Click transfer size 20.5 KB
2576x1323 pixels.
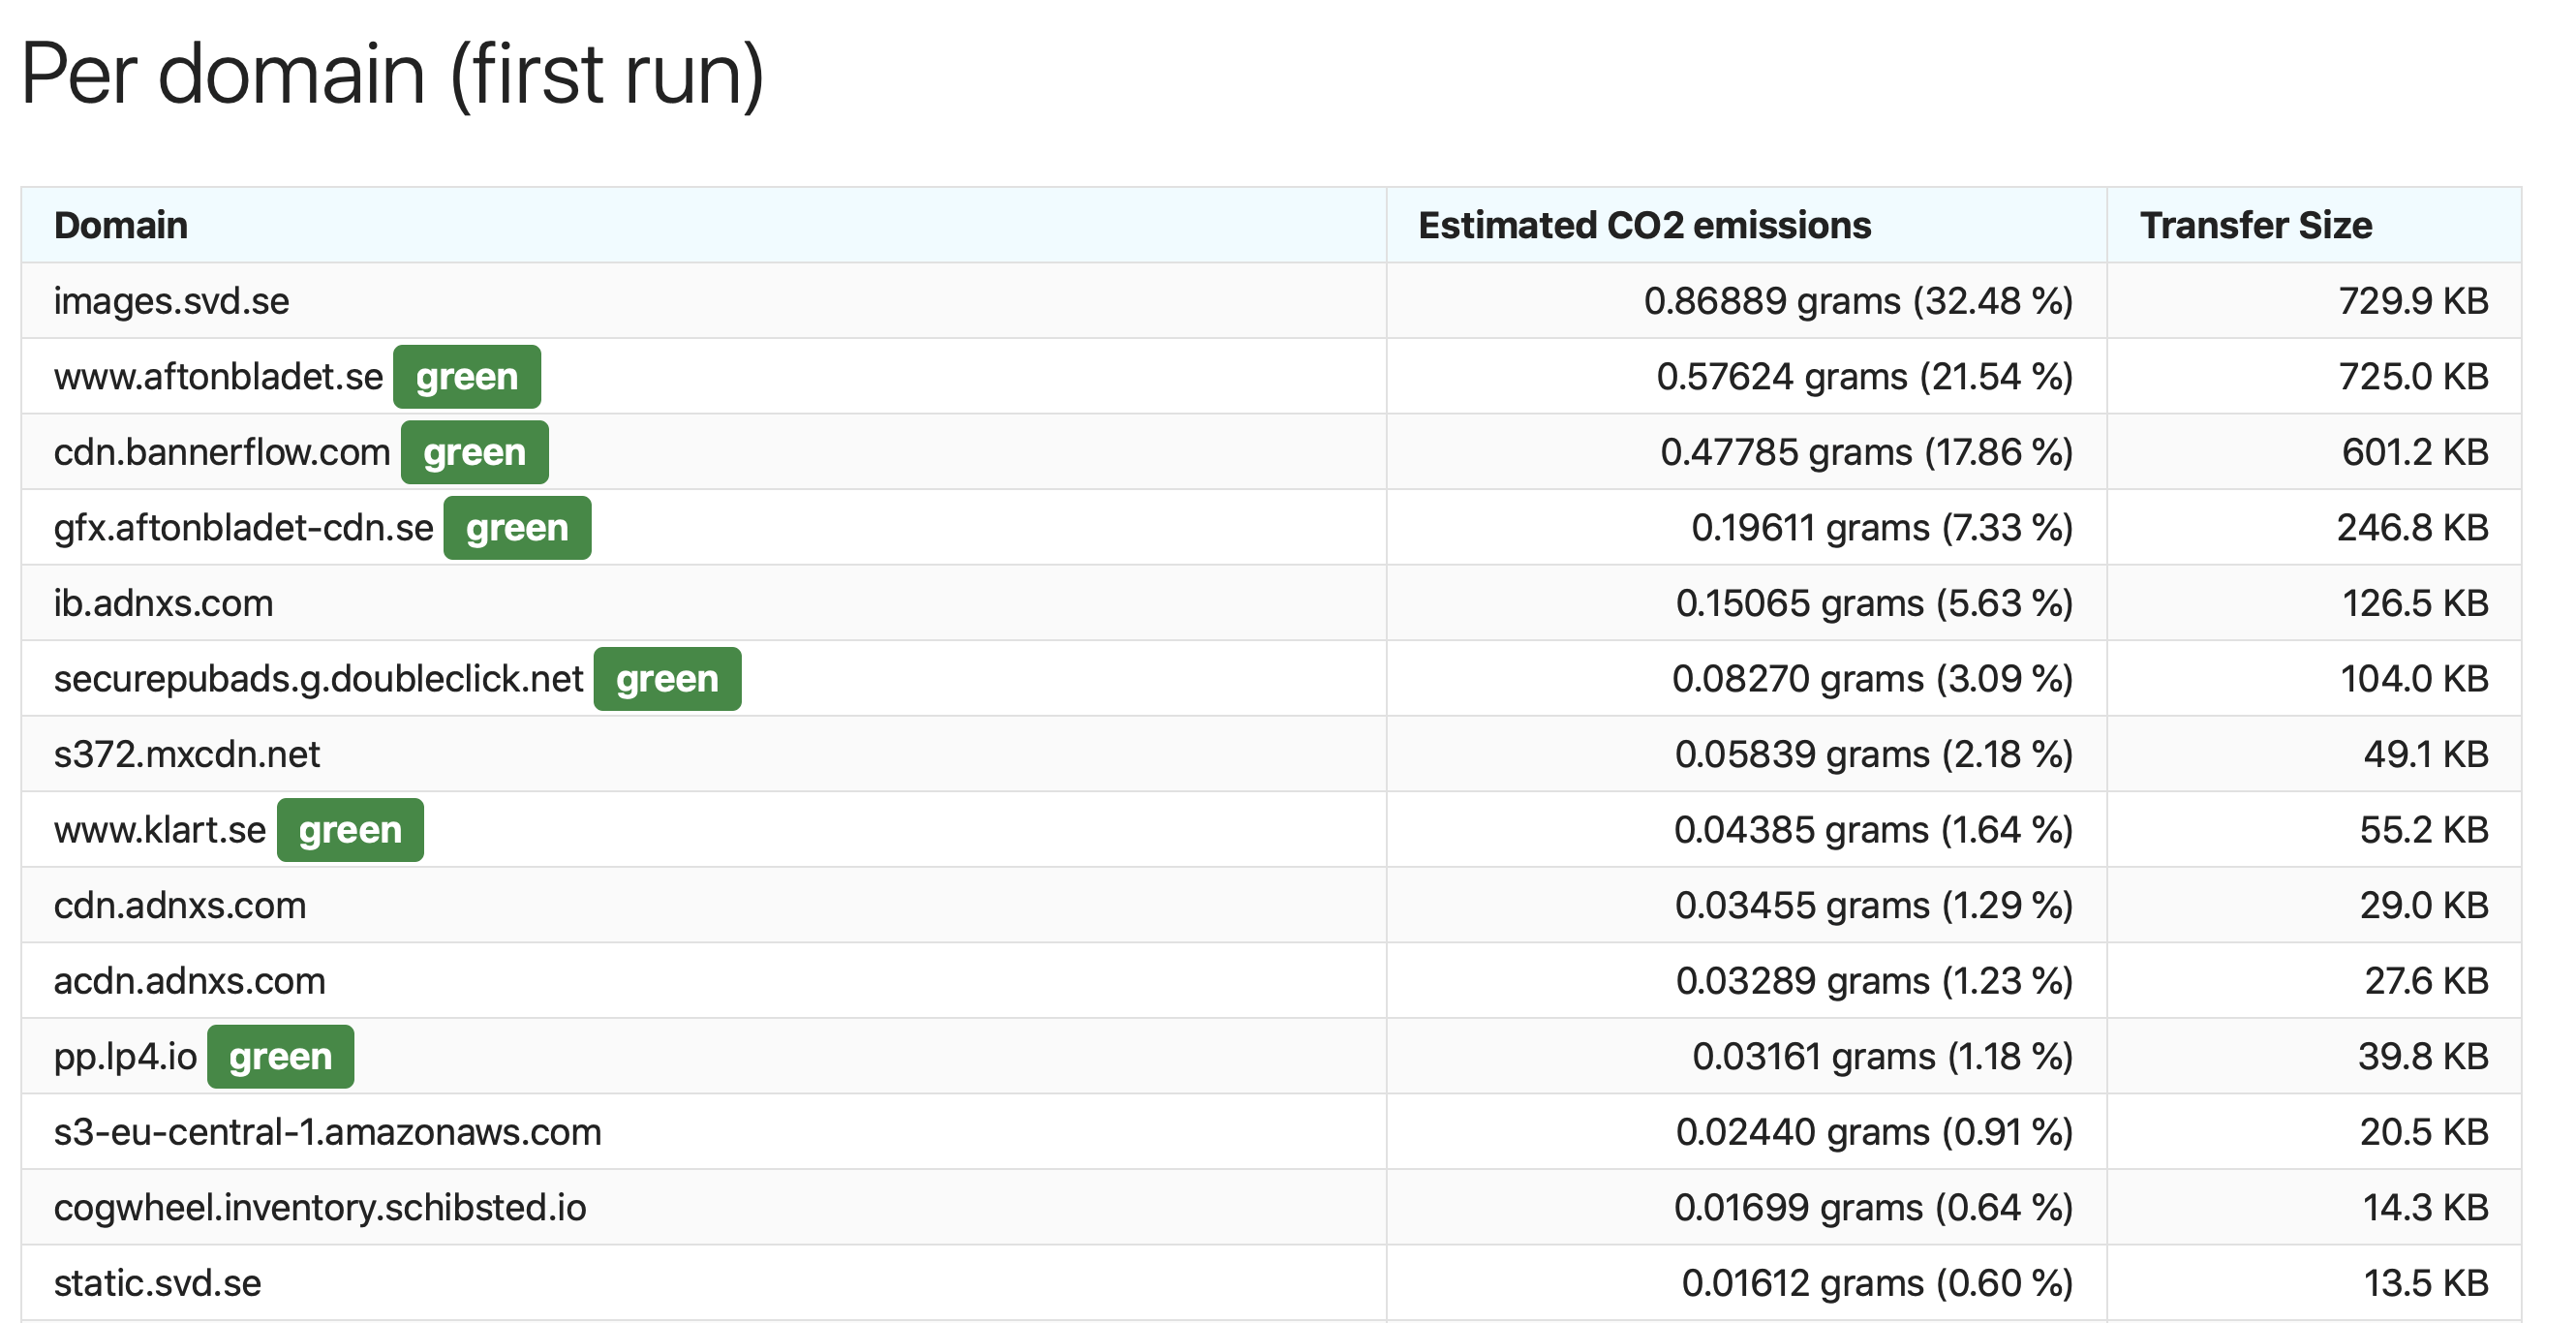(x=2424, y=1132)
